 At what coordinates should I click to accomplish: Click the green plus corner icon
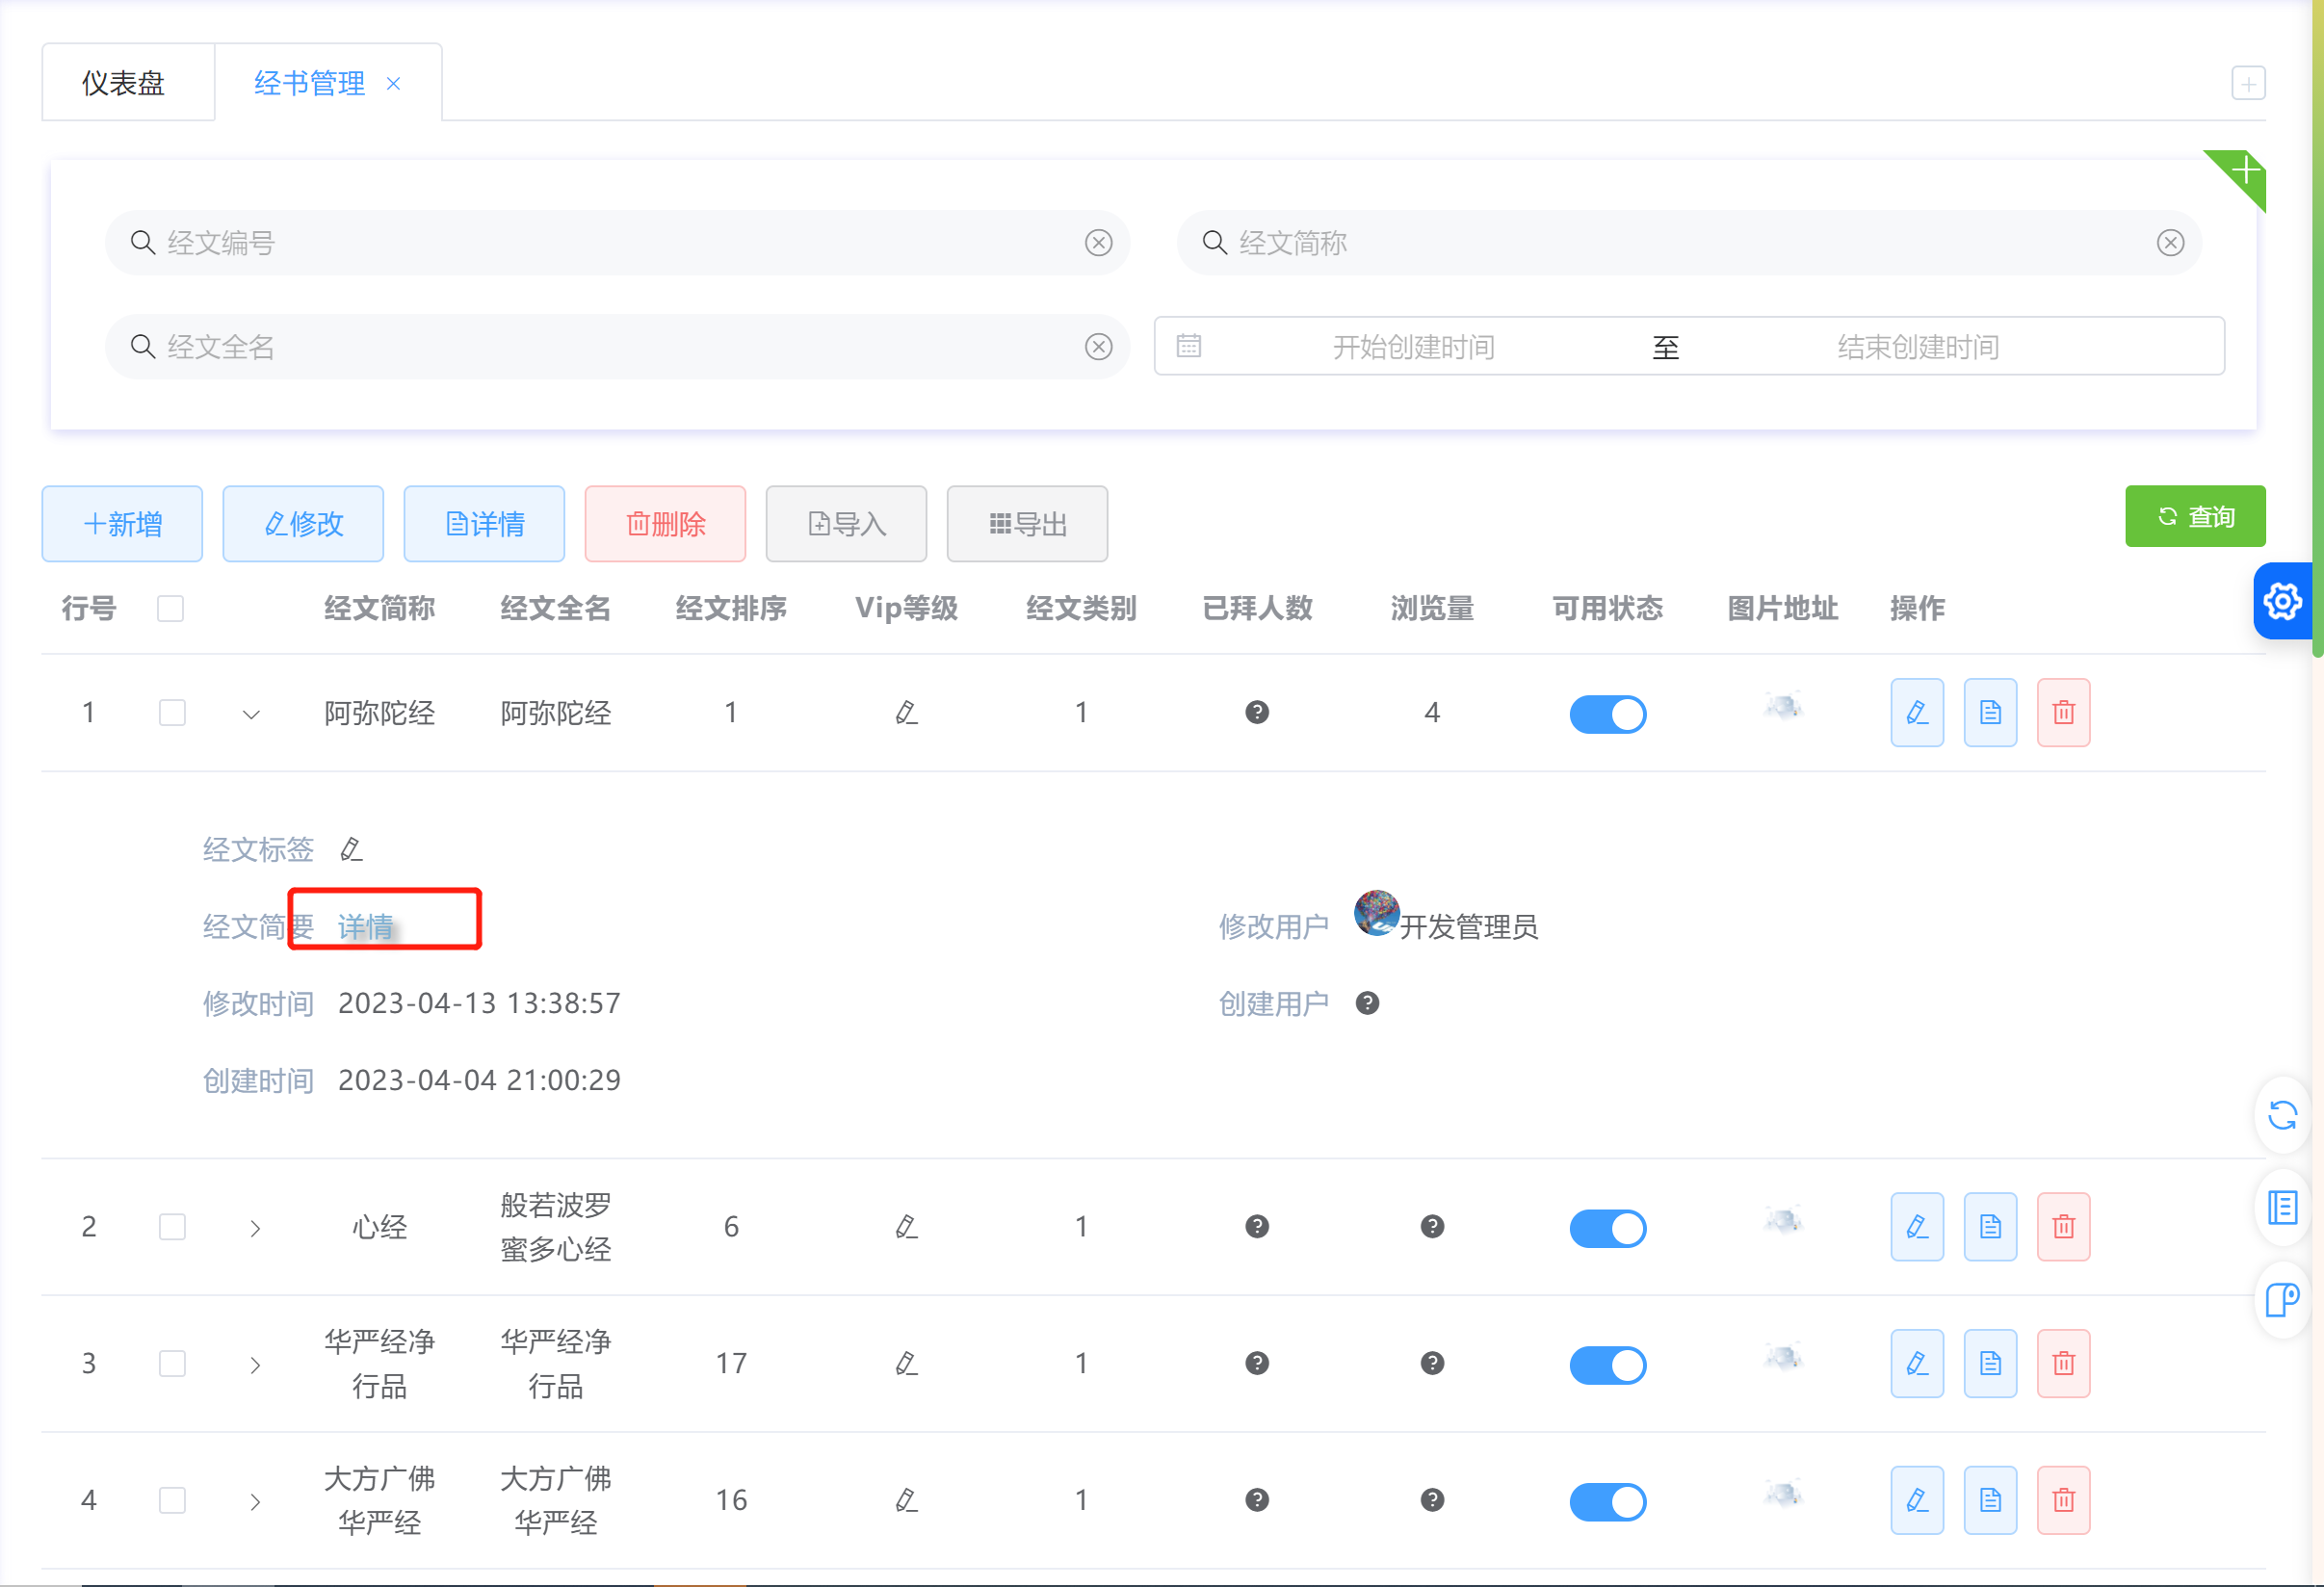pyautogui.click(x=2244, y=172)
